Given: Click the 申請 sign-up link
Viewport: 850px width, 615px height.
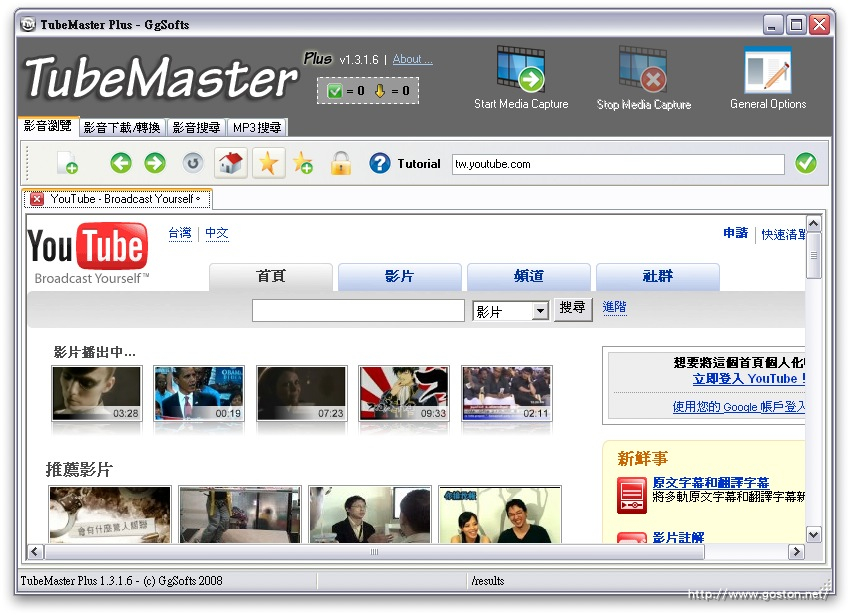Looking at the screenshot, I should 736,233.
